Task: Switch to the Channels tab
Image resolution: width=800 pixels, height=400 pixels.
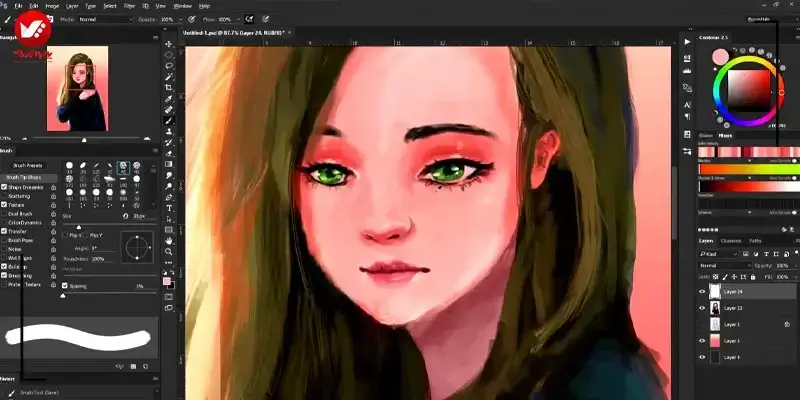Action: (731, 241)
